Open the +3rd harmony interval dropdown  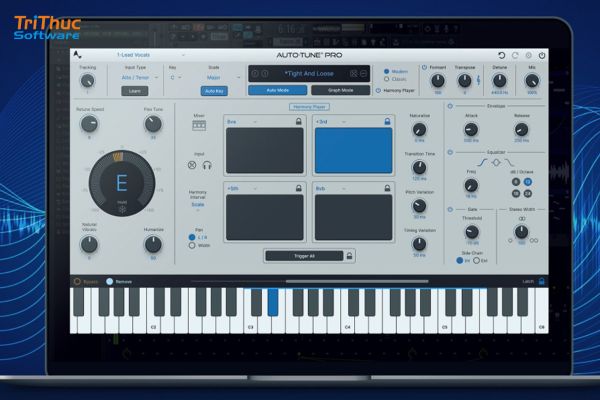point(331,122)
